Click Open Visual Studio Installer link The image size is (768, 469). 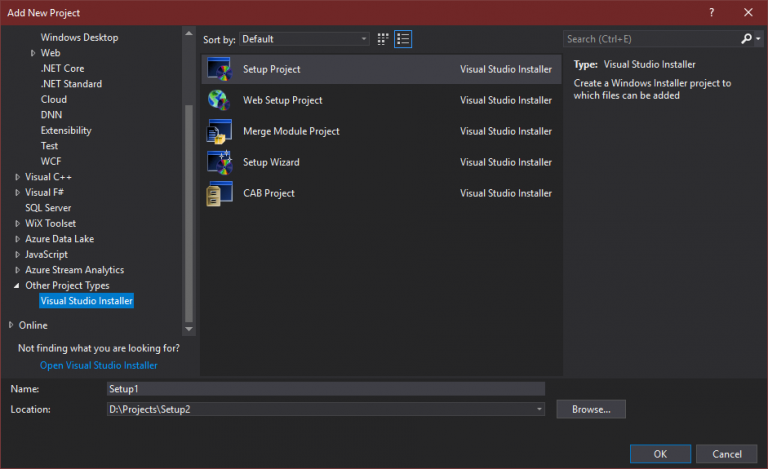pos(99,365)
